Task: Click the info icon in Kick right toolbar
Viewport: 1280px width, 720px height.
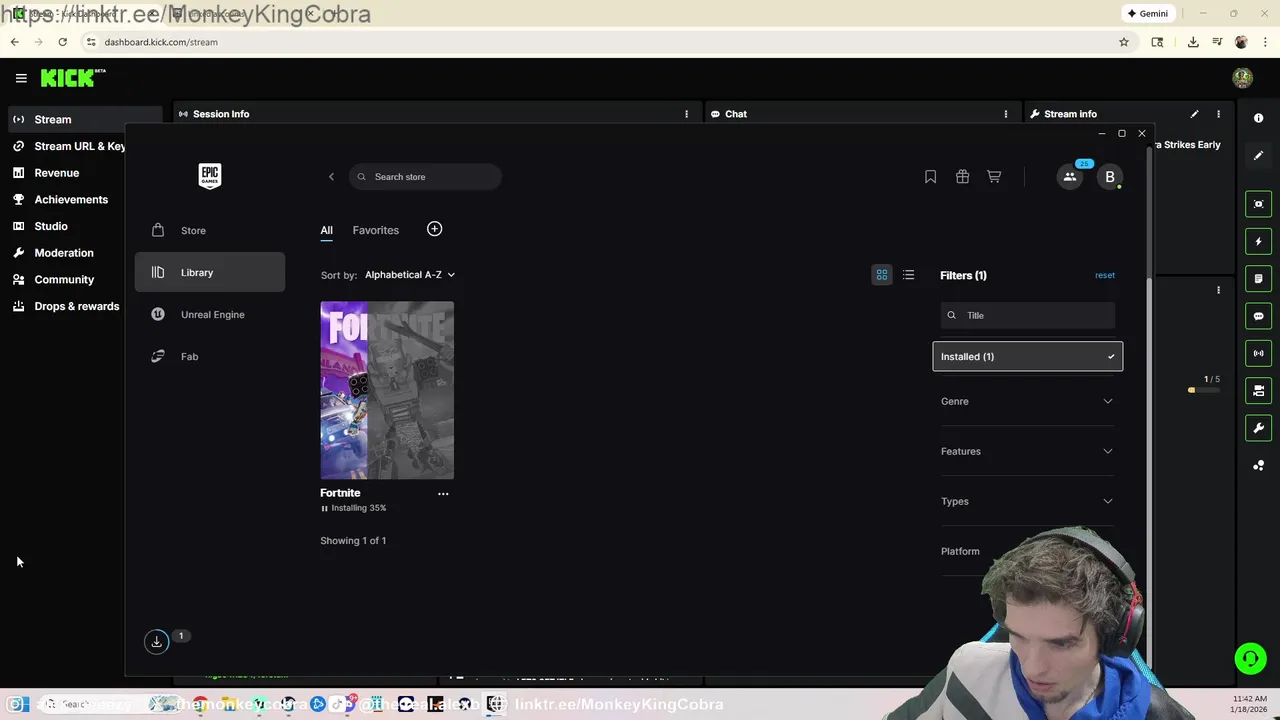Action: coord(1258,118)
